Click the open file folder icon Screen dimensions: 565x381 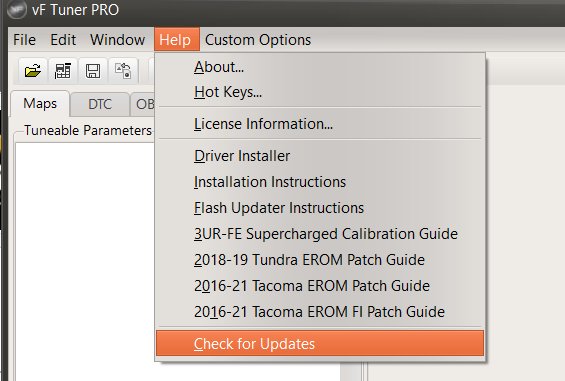33,71
